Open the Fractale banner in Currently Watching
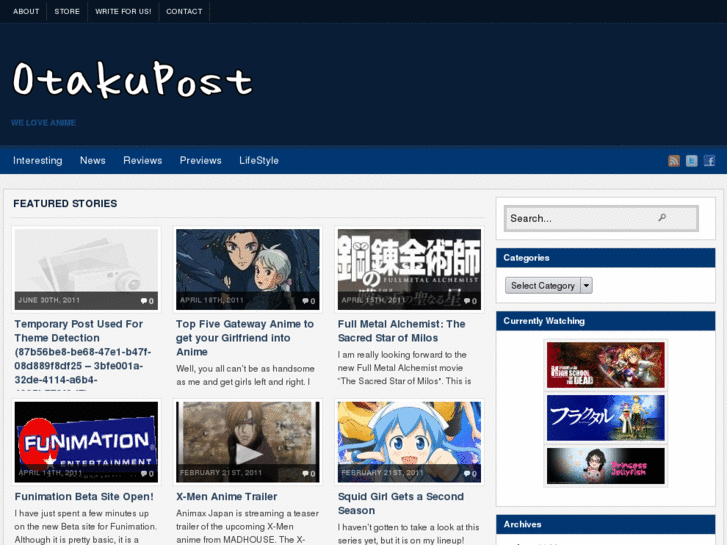 point(606,418)
